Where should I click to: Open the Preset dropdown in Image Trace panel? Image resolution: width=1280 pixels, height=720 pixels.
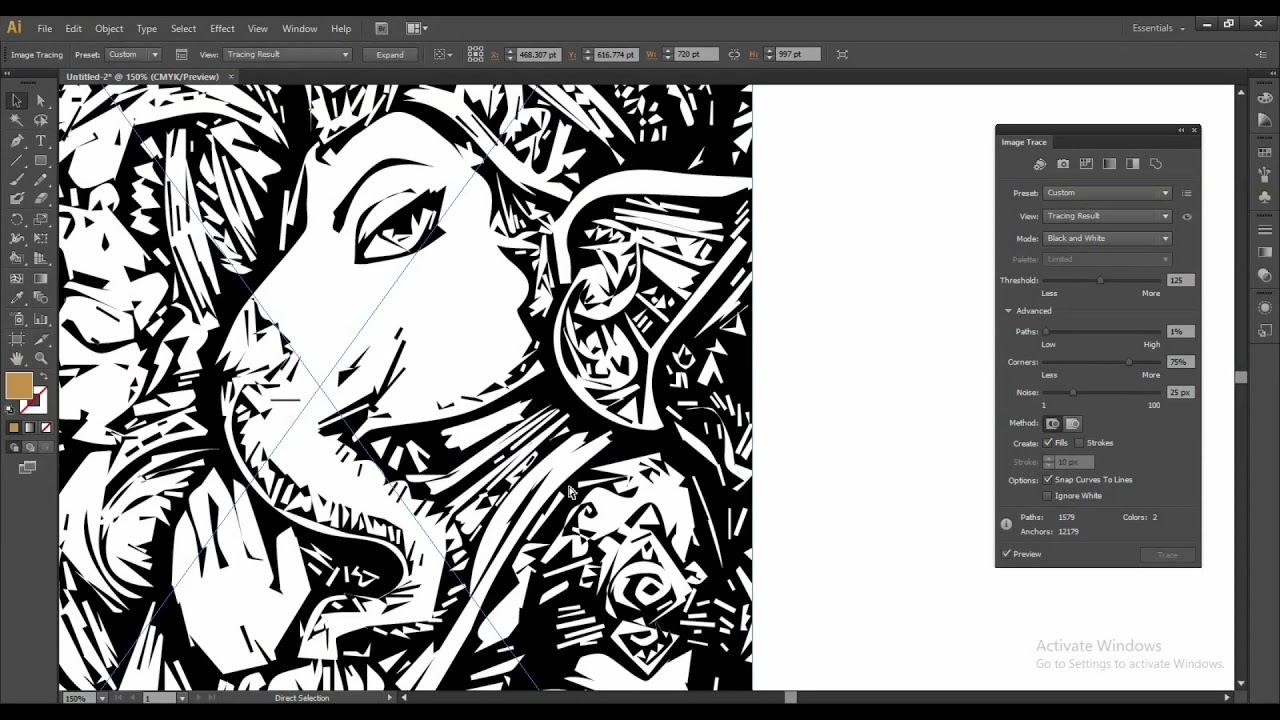pyautogui.click(x=1107, y=193)
